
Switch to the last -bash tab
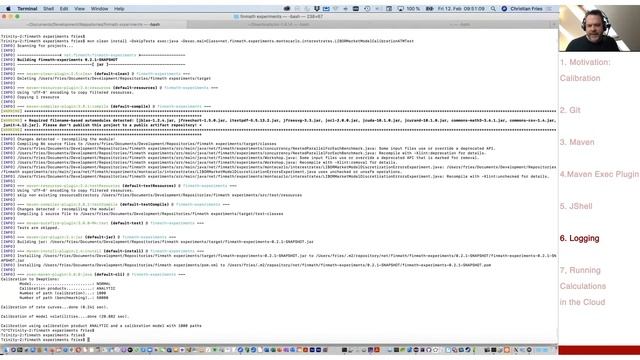tap(460, 24)
